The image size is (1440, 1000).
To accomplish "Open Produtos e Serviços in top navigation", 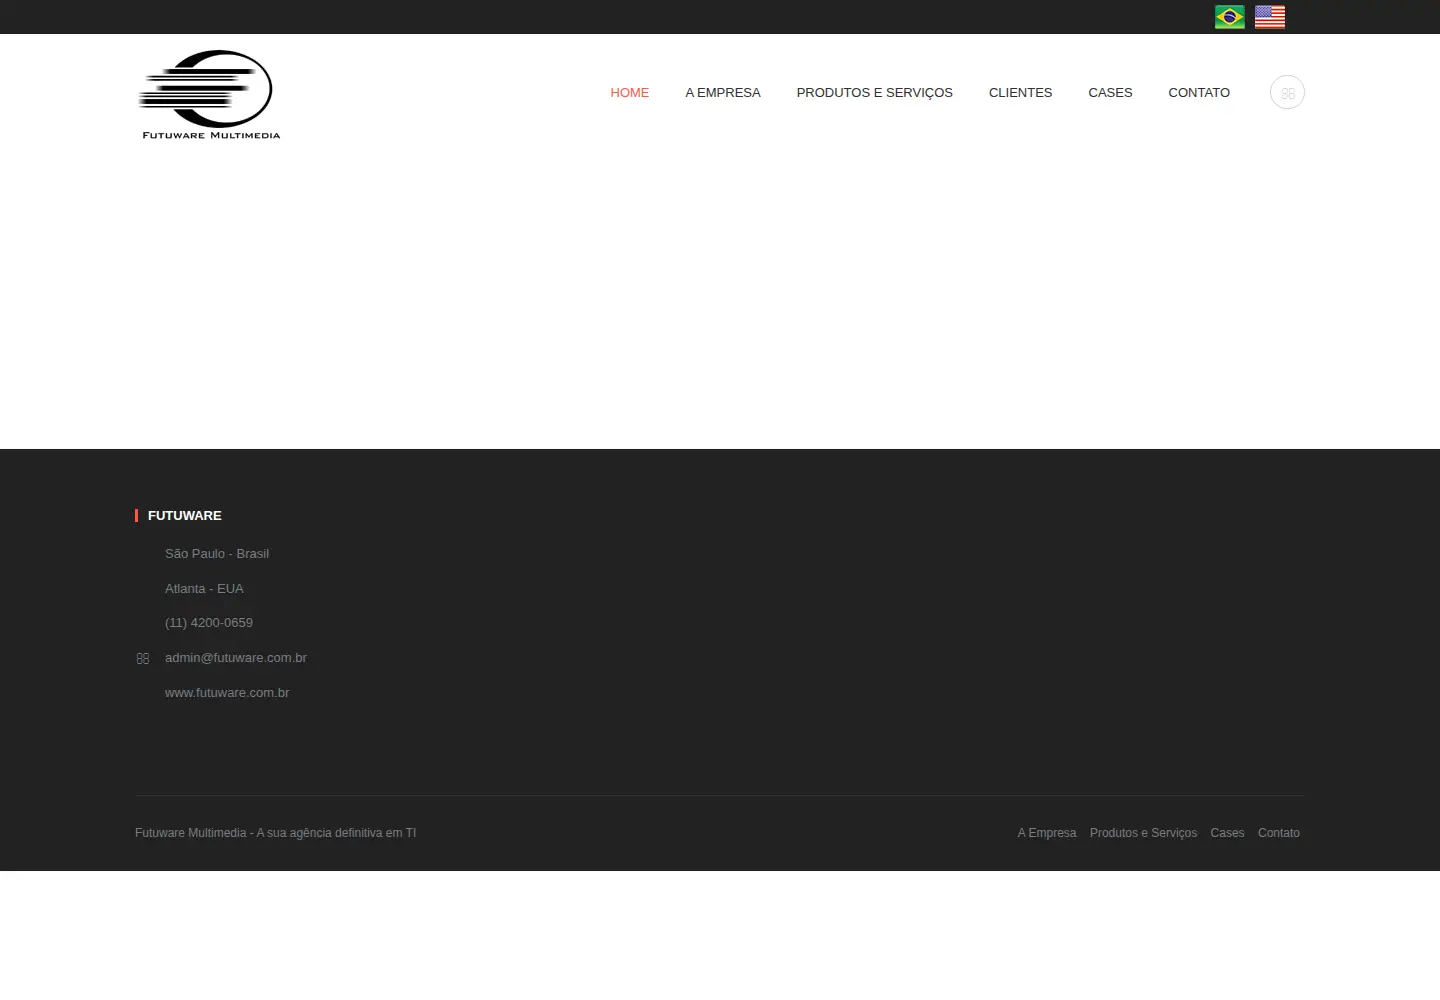I will coord(874,92).
